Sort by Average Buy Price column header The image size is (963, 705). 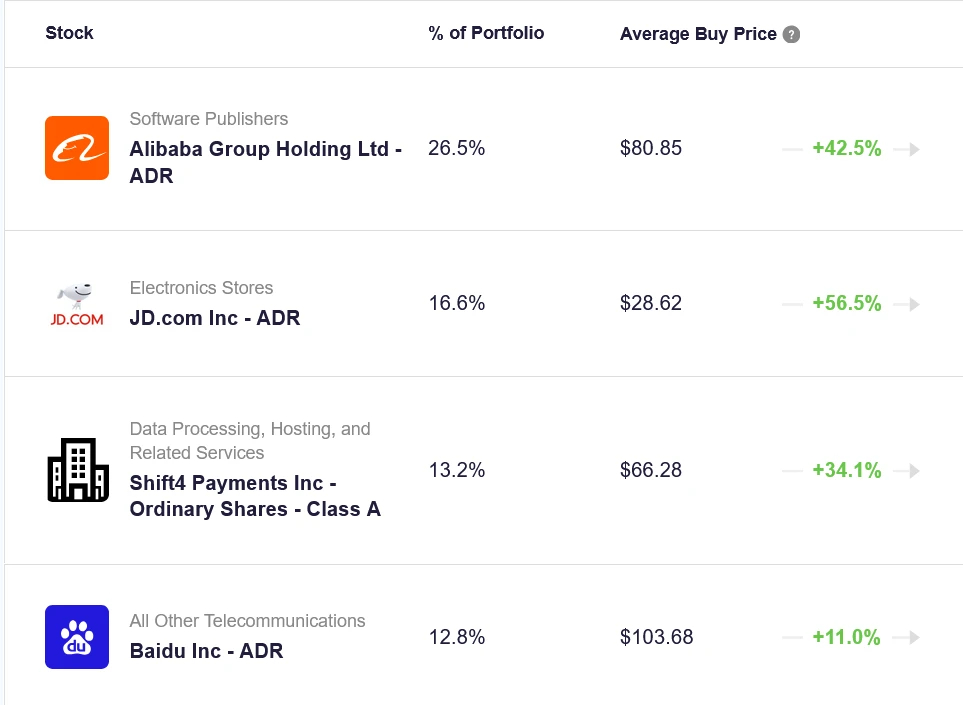(698, 34)
